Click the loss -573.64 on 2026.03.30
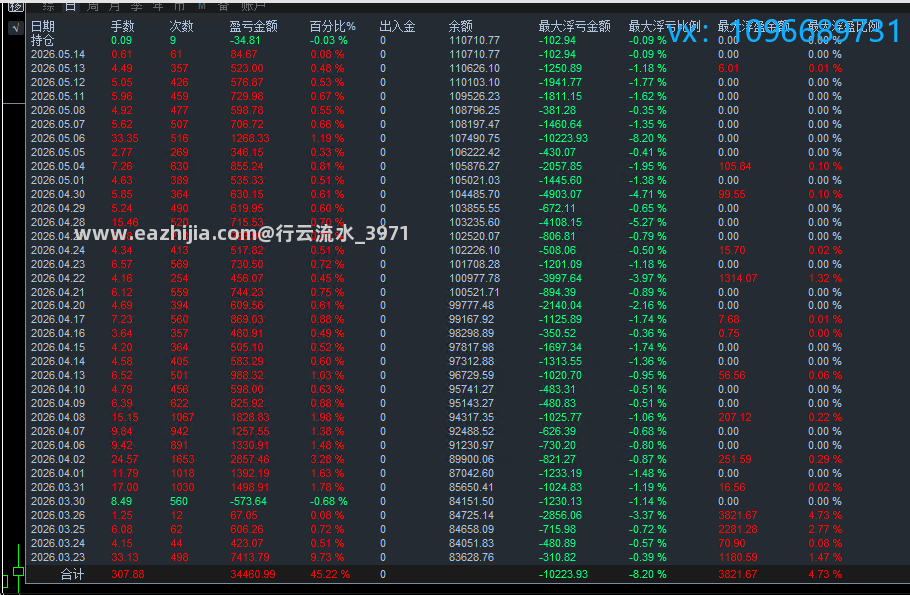 (248, 501)
